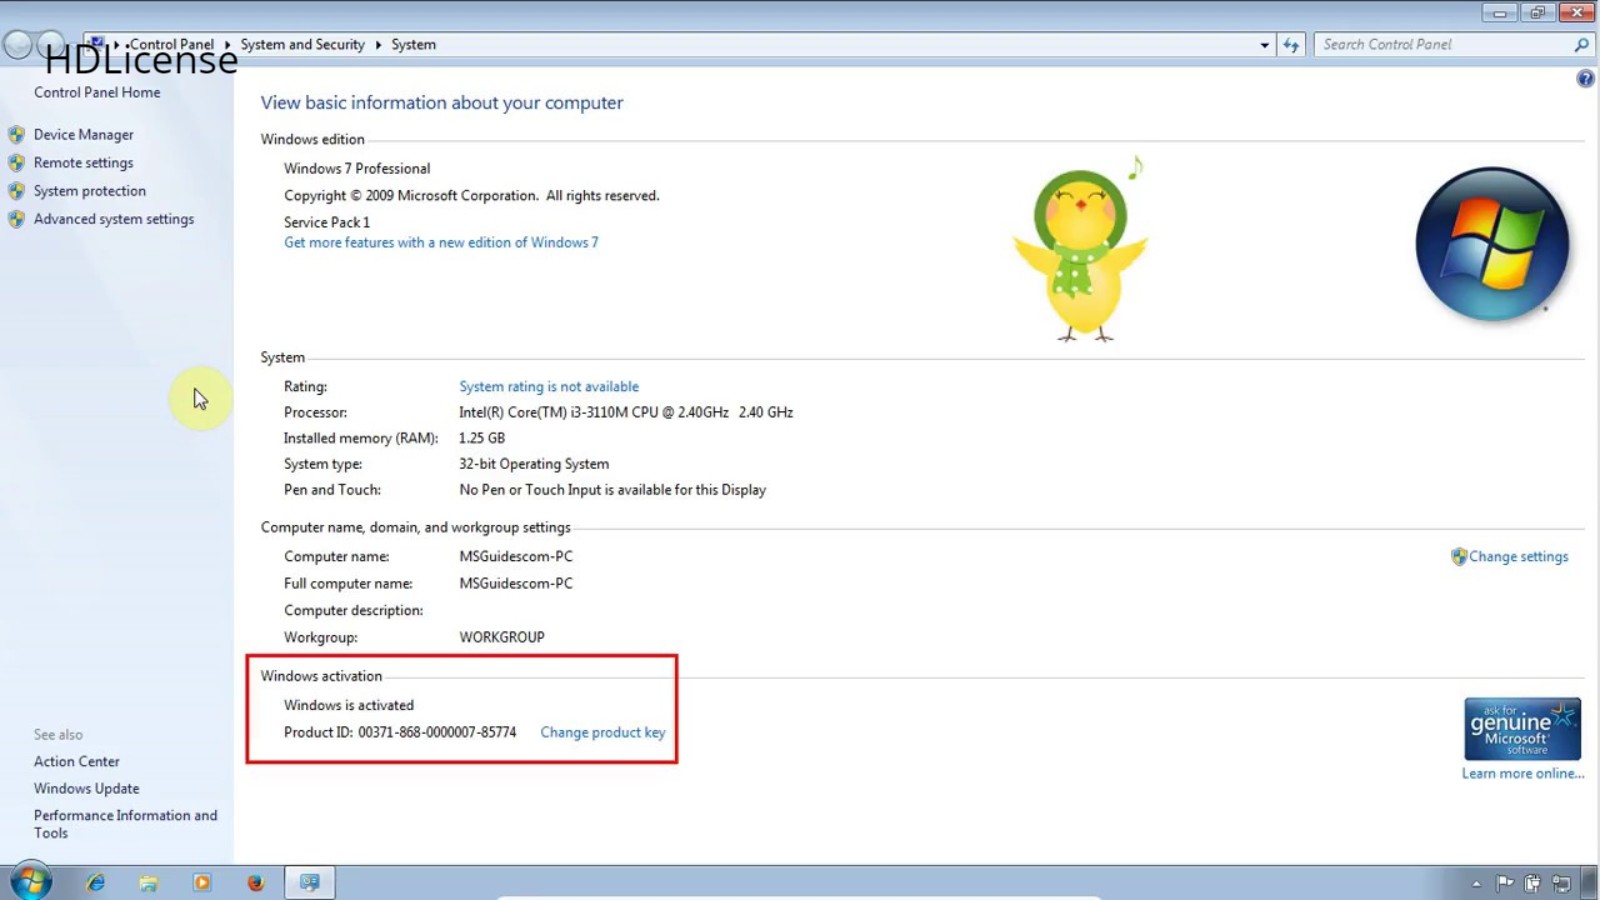
Task: Open Action Center under See also
Action: tap(76, 761)
